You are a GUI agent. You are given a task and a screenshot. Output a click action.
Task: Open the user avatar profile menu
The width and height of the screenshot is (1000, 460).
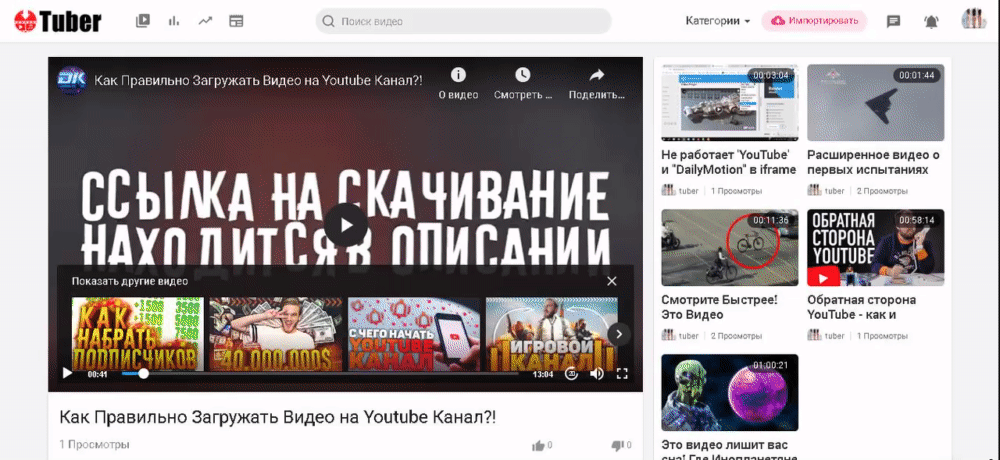coord(974,19)
